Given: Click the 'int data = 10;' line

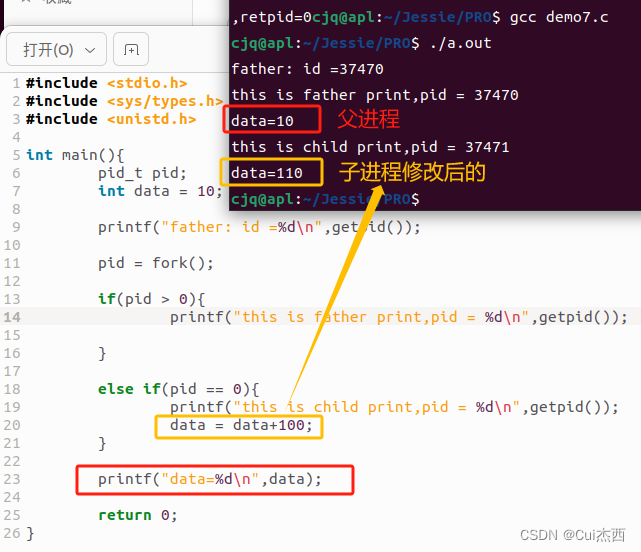Looking at the screenshot, I should (x=160, y=191).
